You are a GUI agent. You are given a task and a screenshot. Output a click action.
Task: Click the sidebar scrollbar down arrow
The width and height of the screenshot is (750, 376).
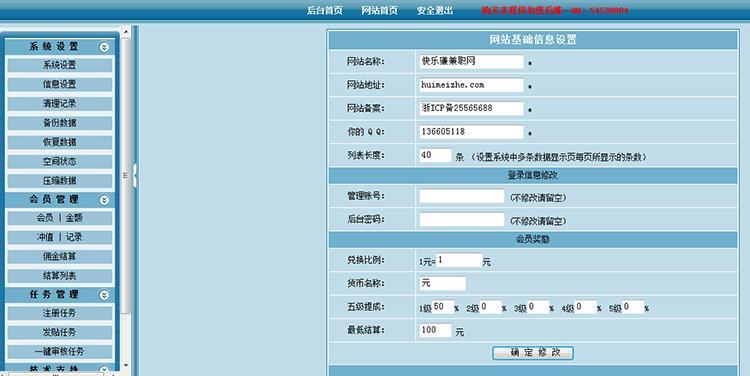tap(126, 365)
